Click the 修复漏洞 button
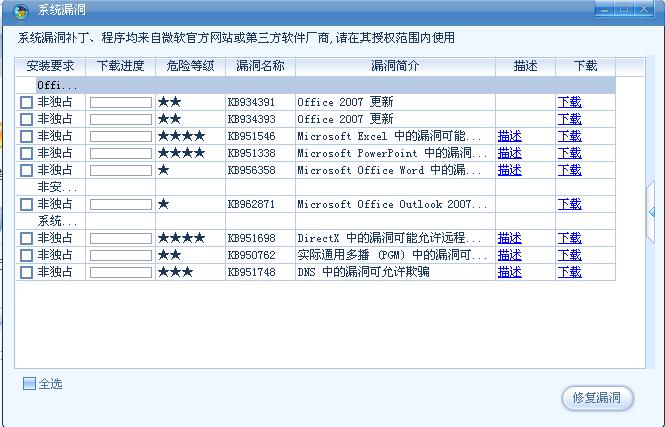665x427 pixels. [x=597, y=398]
